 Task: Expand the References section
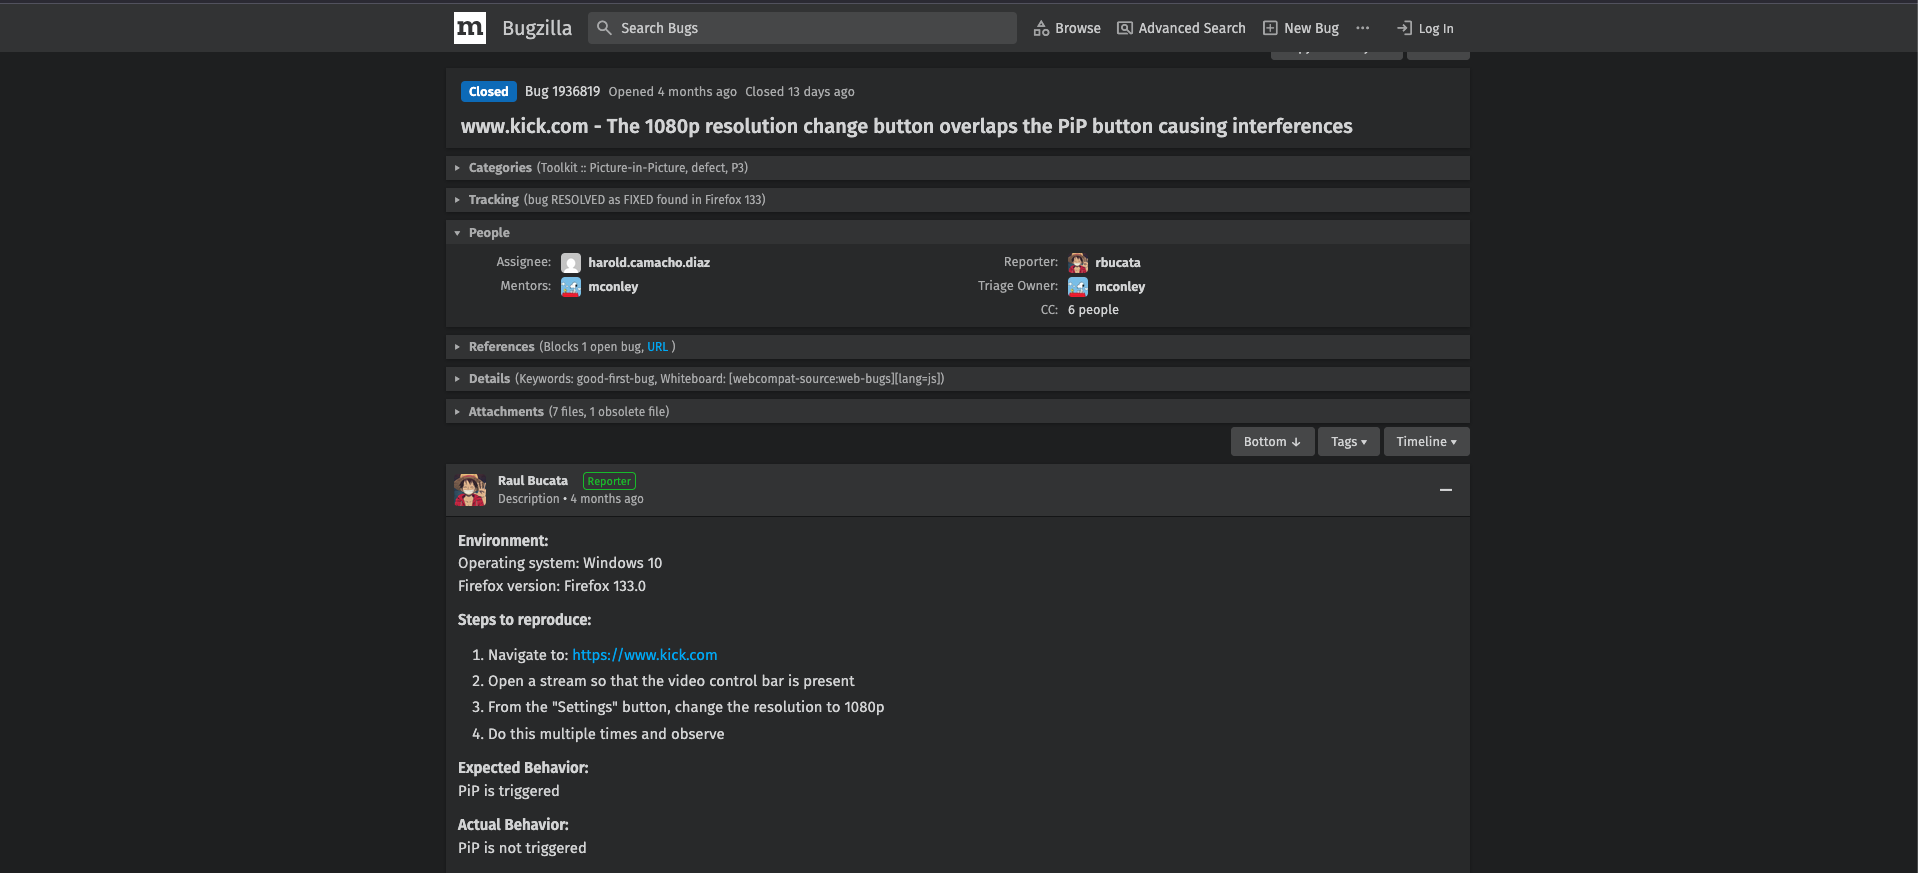pyautogui.click(x=957, y=347)
